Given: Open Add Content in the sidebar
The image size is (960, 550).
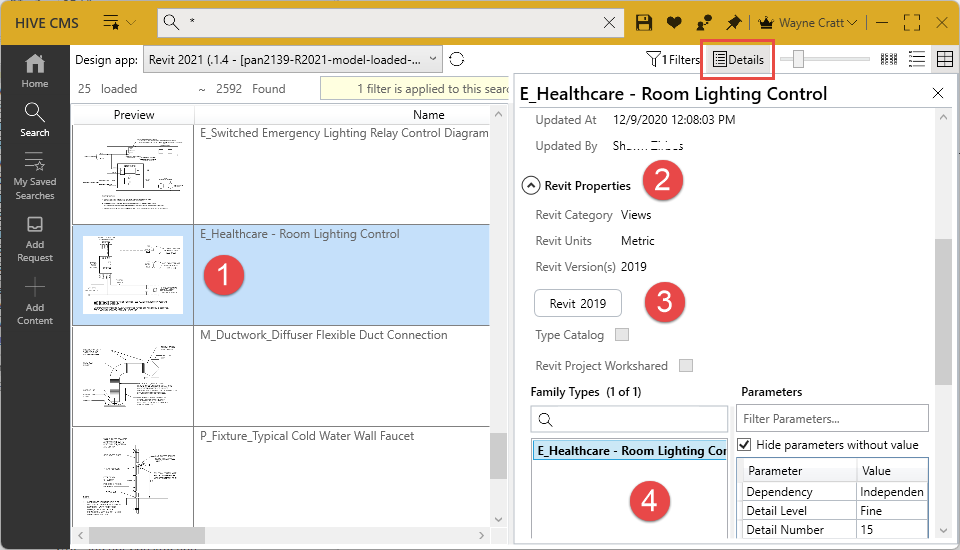Looking at the screenshot, I should (35, 301).
